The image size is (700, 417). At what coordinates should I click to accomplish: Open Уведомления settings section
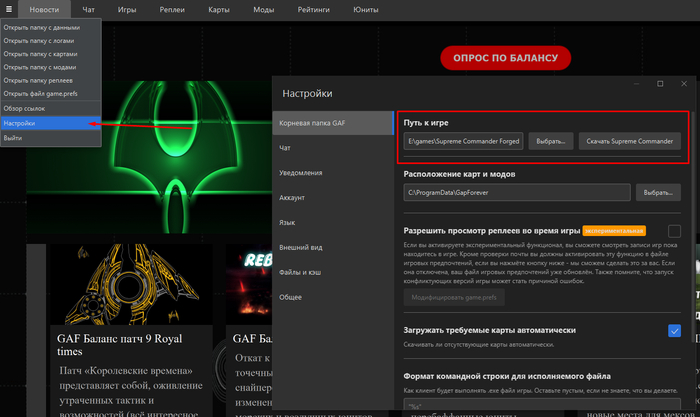tap(302, 172)
